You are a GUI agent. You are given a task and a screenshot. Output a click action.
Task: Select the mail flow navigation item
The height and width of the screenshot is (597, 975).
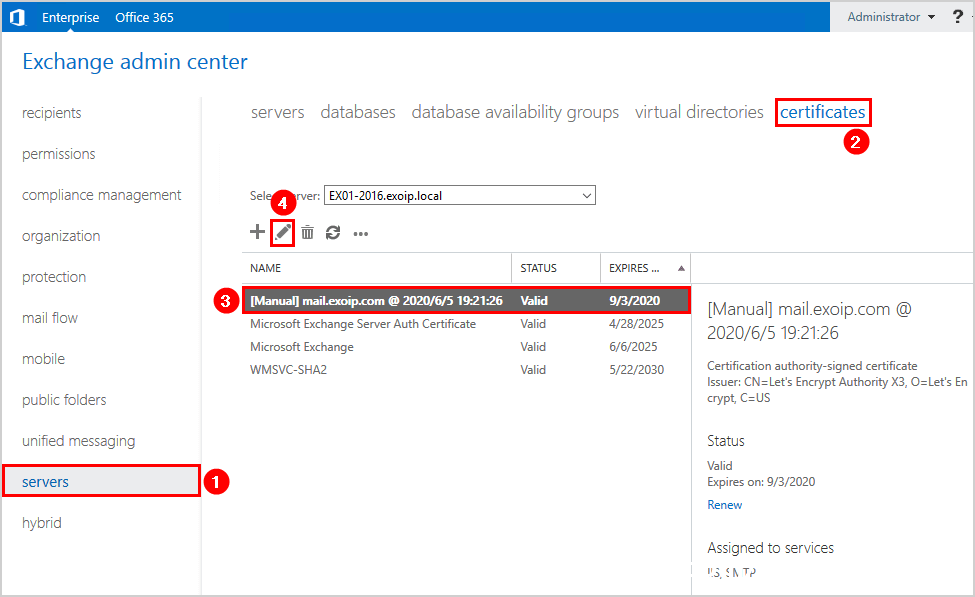click(50, 318)
